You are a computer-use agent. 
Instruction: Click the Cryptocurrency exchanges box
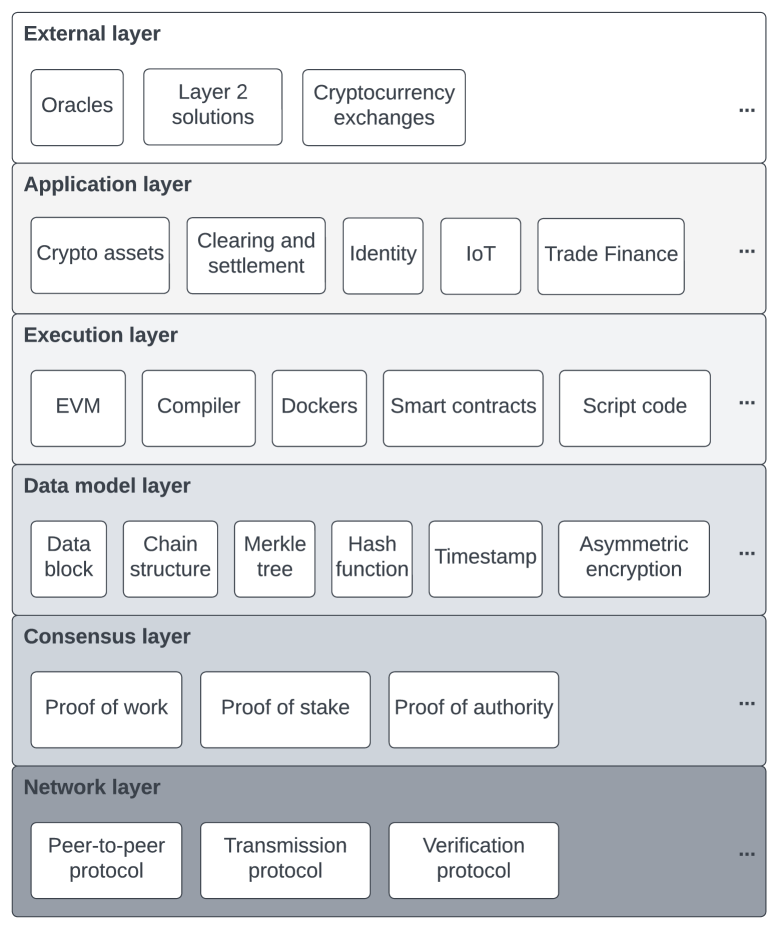click(384, 107)
